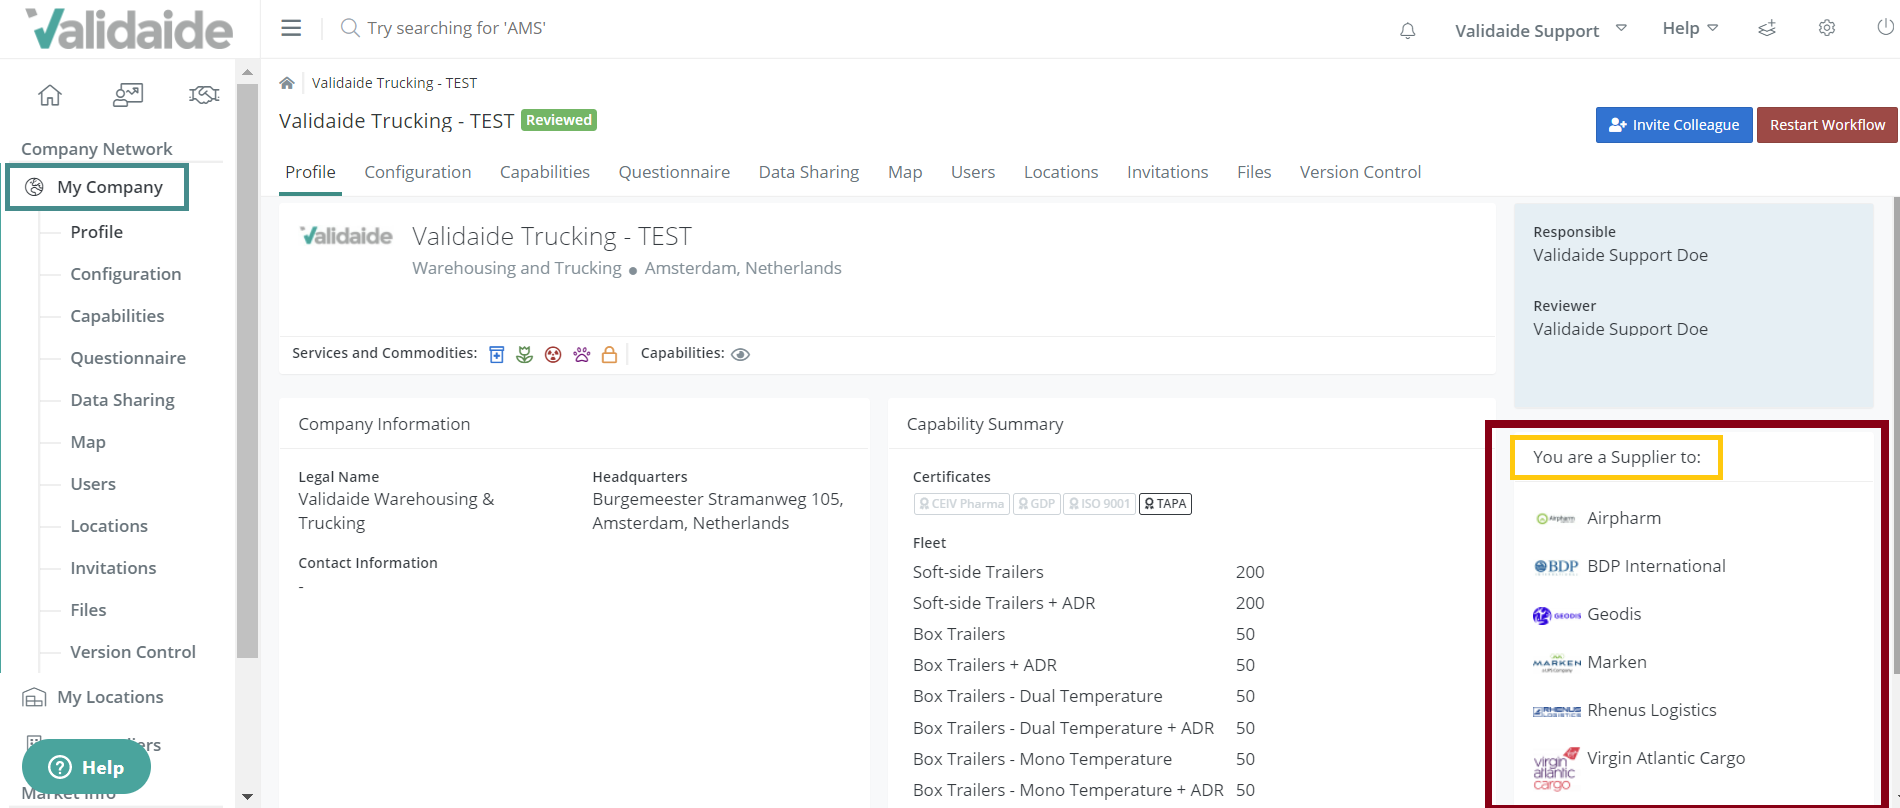This screenshot has width=1900, height=808.
Task: Open the Validaide Support user dropdown
Action: click(1541, 31)
